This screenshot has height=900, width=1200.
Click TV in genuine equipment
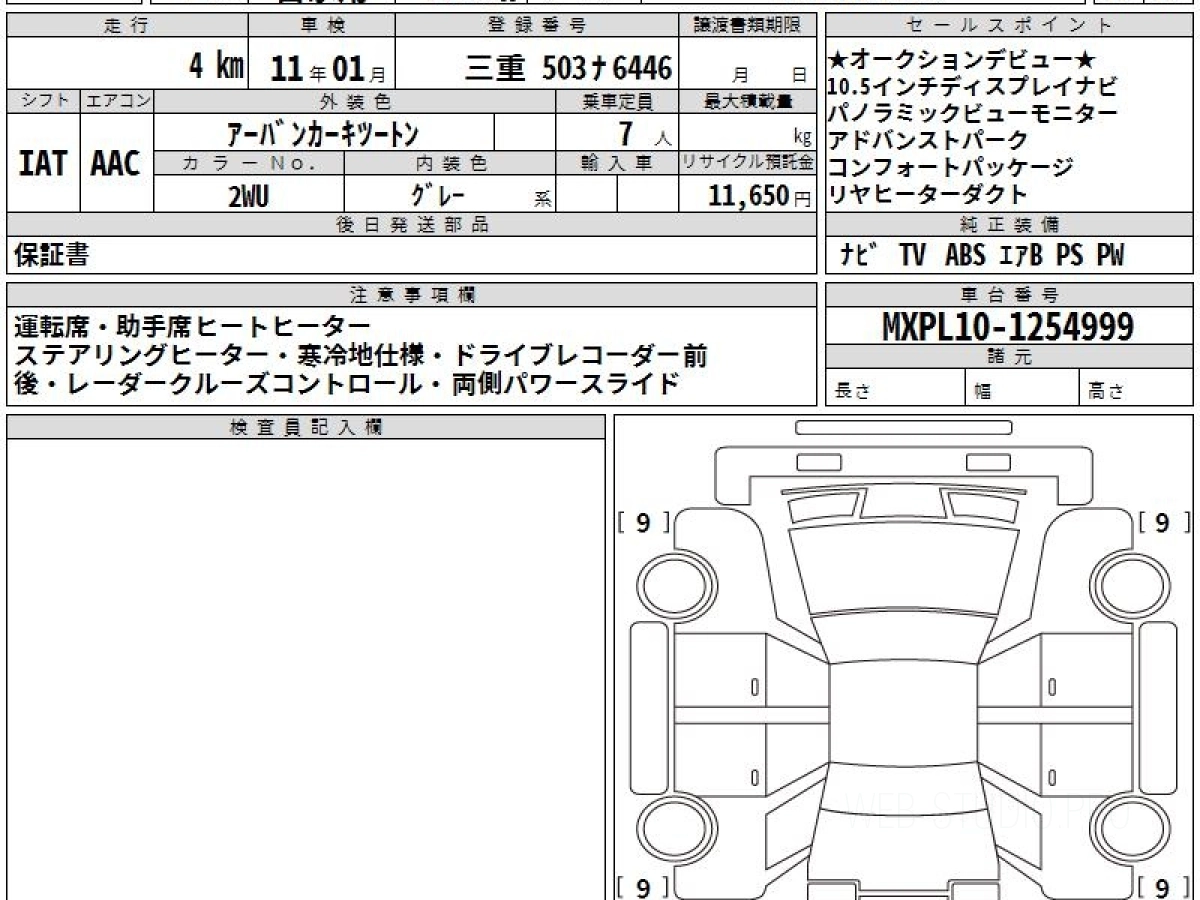[x=912, y=256]
